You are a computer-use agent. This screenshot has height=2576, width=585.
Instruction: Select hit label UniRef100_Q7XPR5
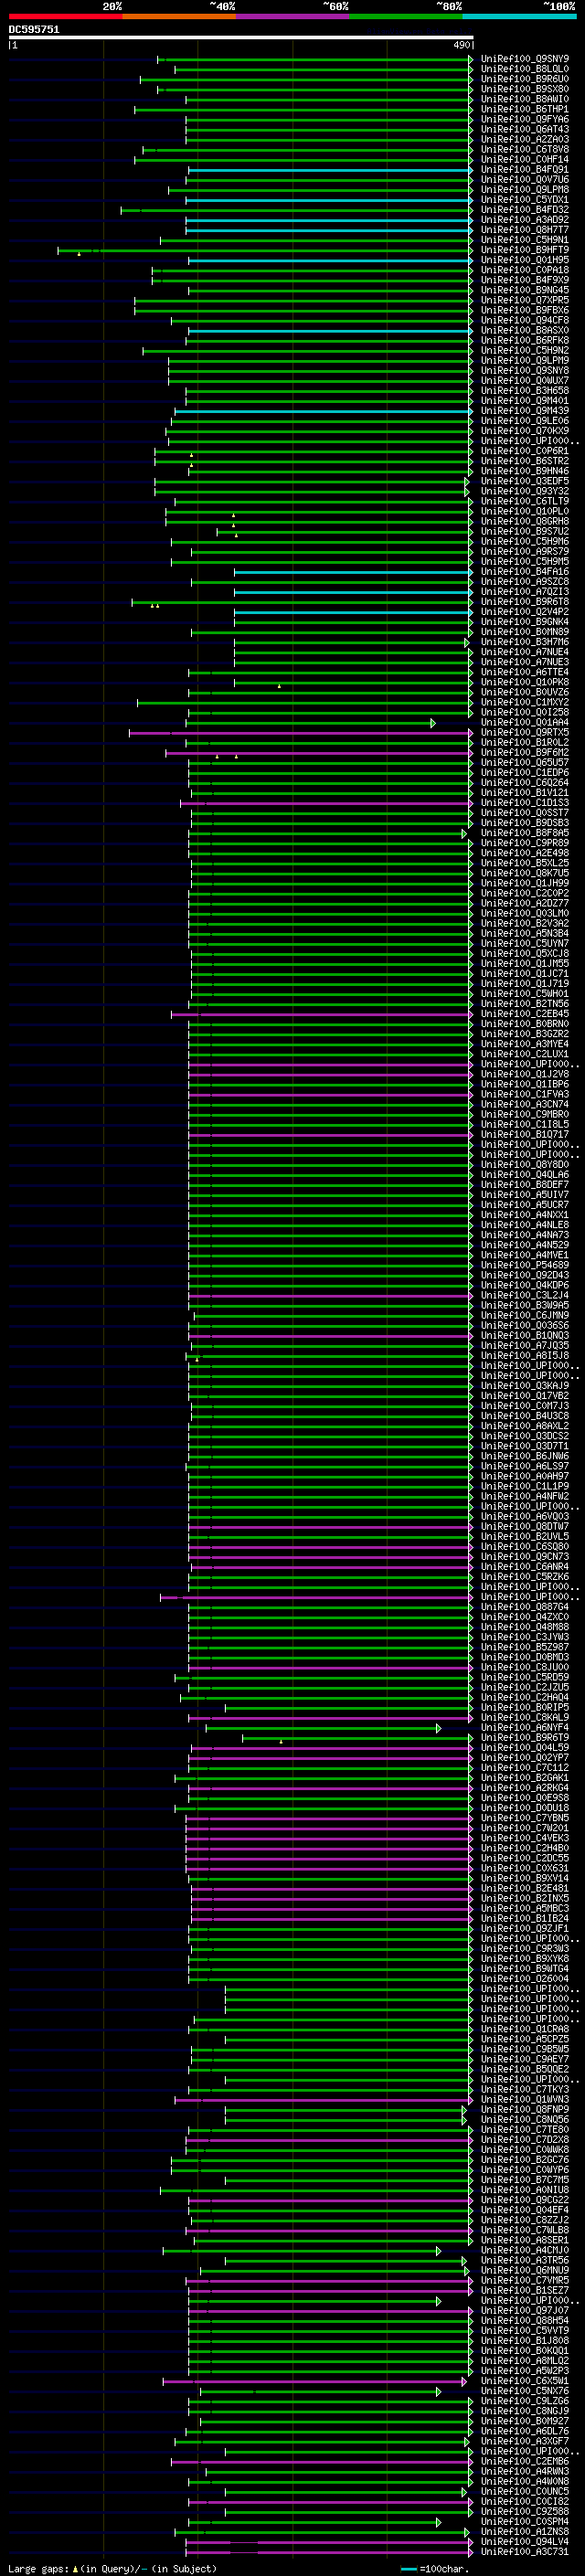525,300
